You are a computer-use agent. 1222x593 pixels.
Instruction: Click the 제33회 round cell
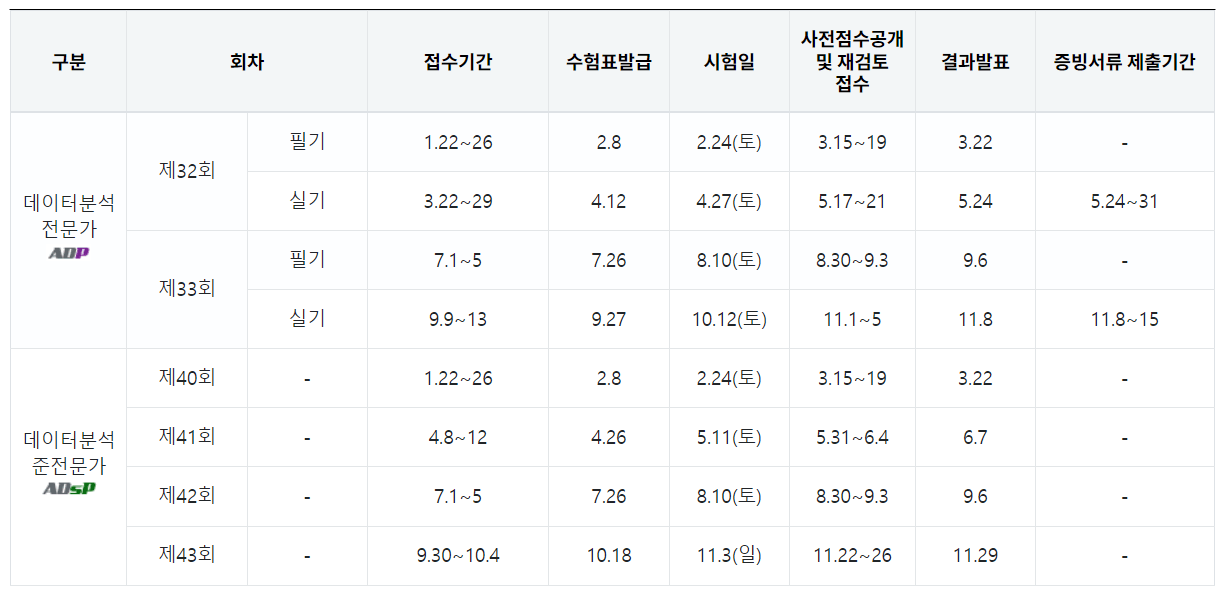click(x=187, y=289)
